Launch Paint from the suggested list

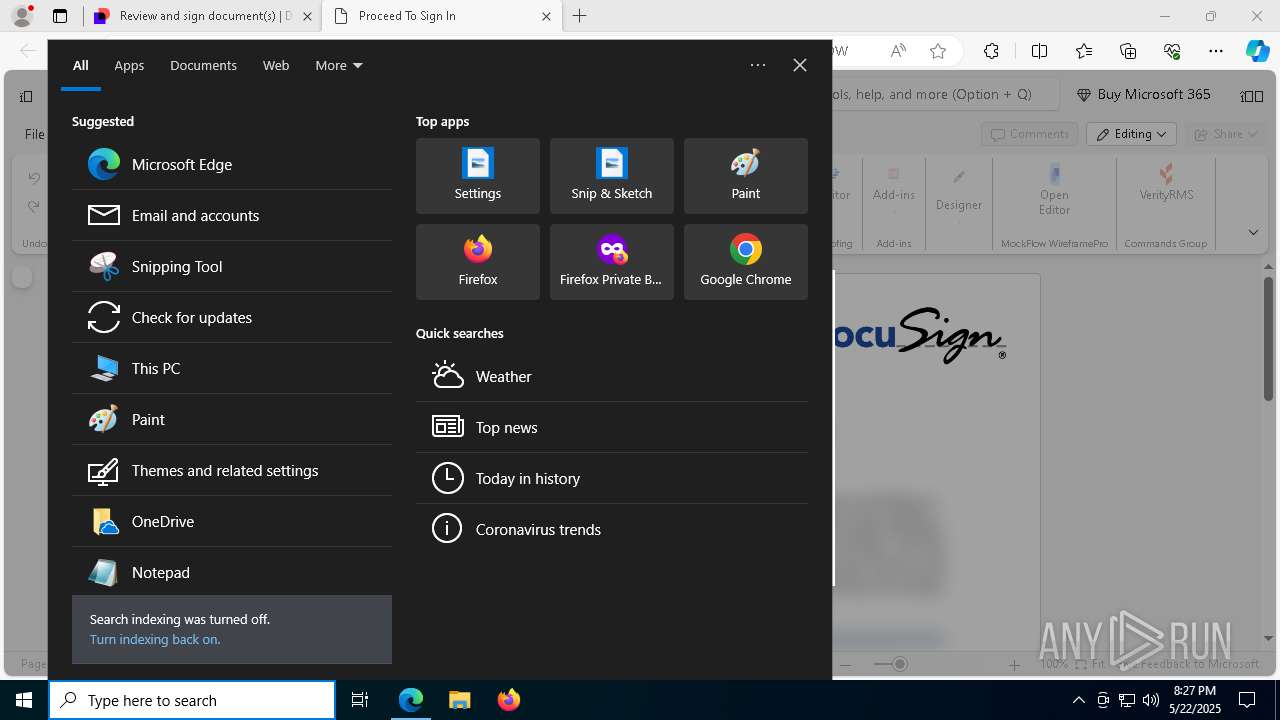point(232,419)
